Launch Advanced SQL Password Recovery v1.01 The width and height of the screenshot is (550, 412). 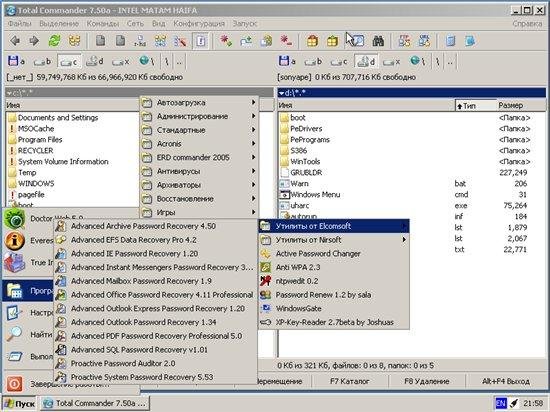[155, 350]
